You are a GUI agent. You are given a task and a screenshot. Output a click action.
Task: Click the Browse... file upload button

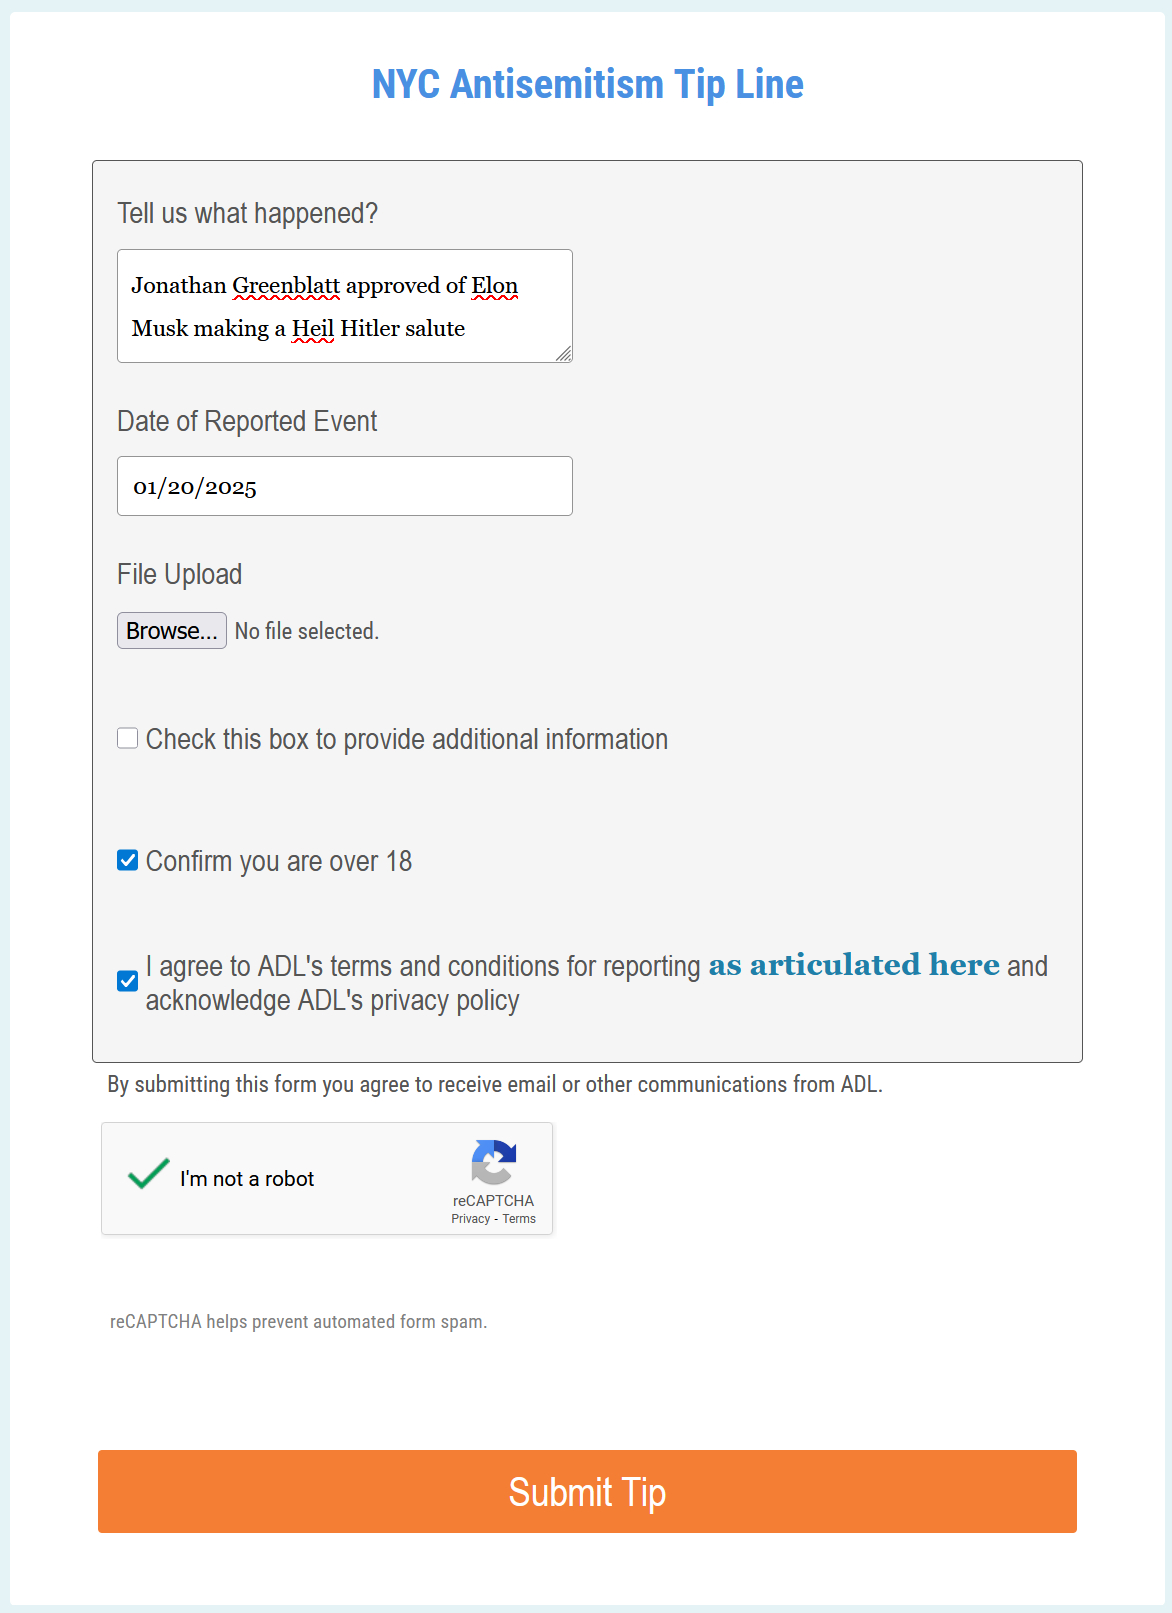[172, 631]
